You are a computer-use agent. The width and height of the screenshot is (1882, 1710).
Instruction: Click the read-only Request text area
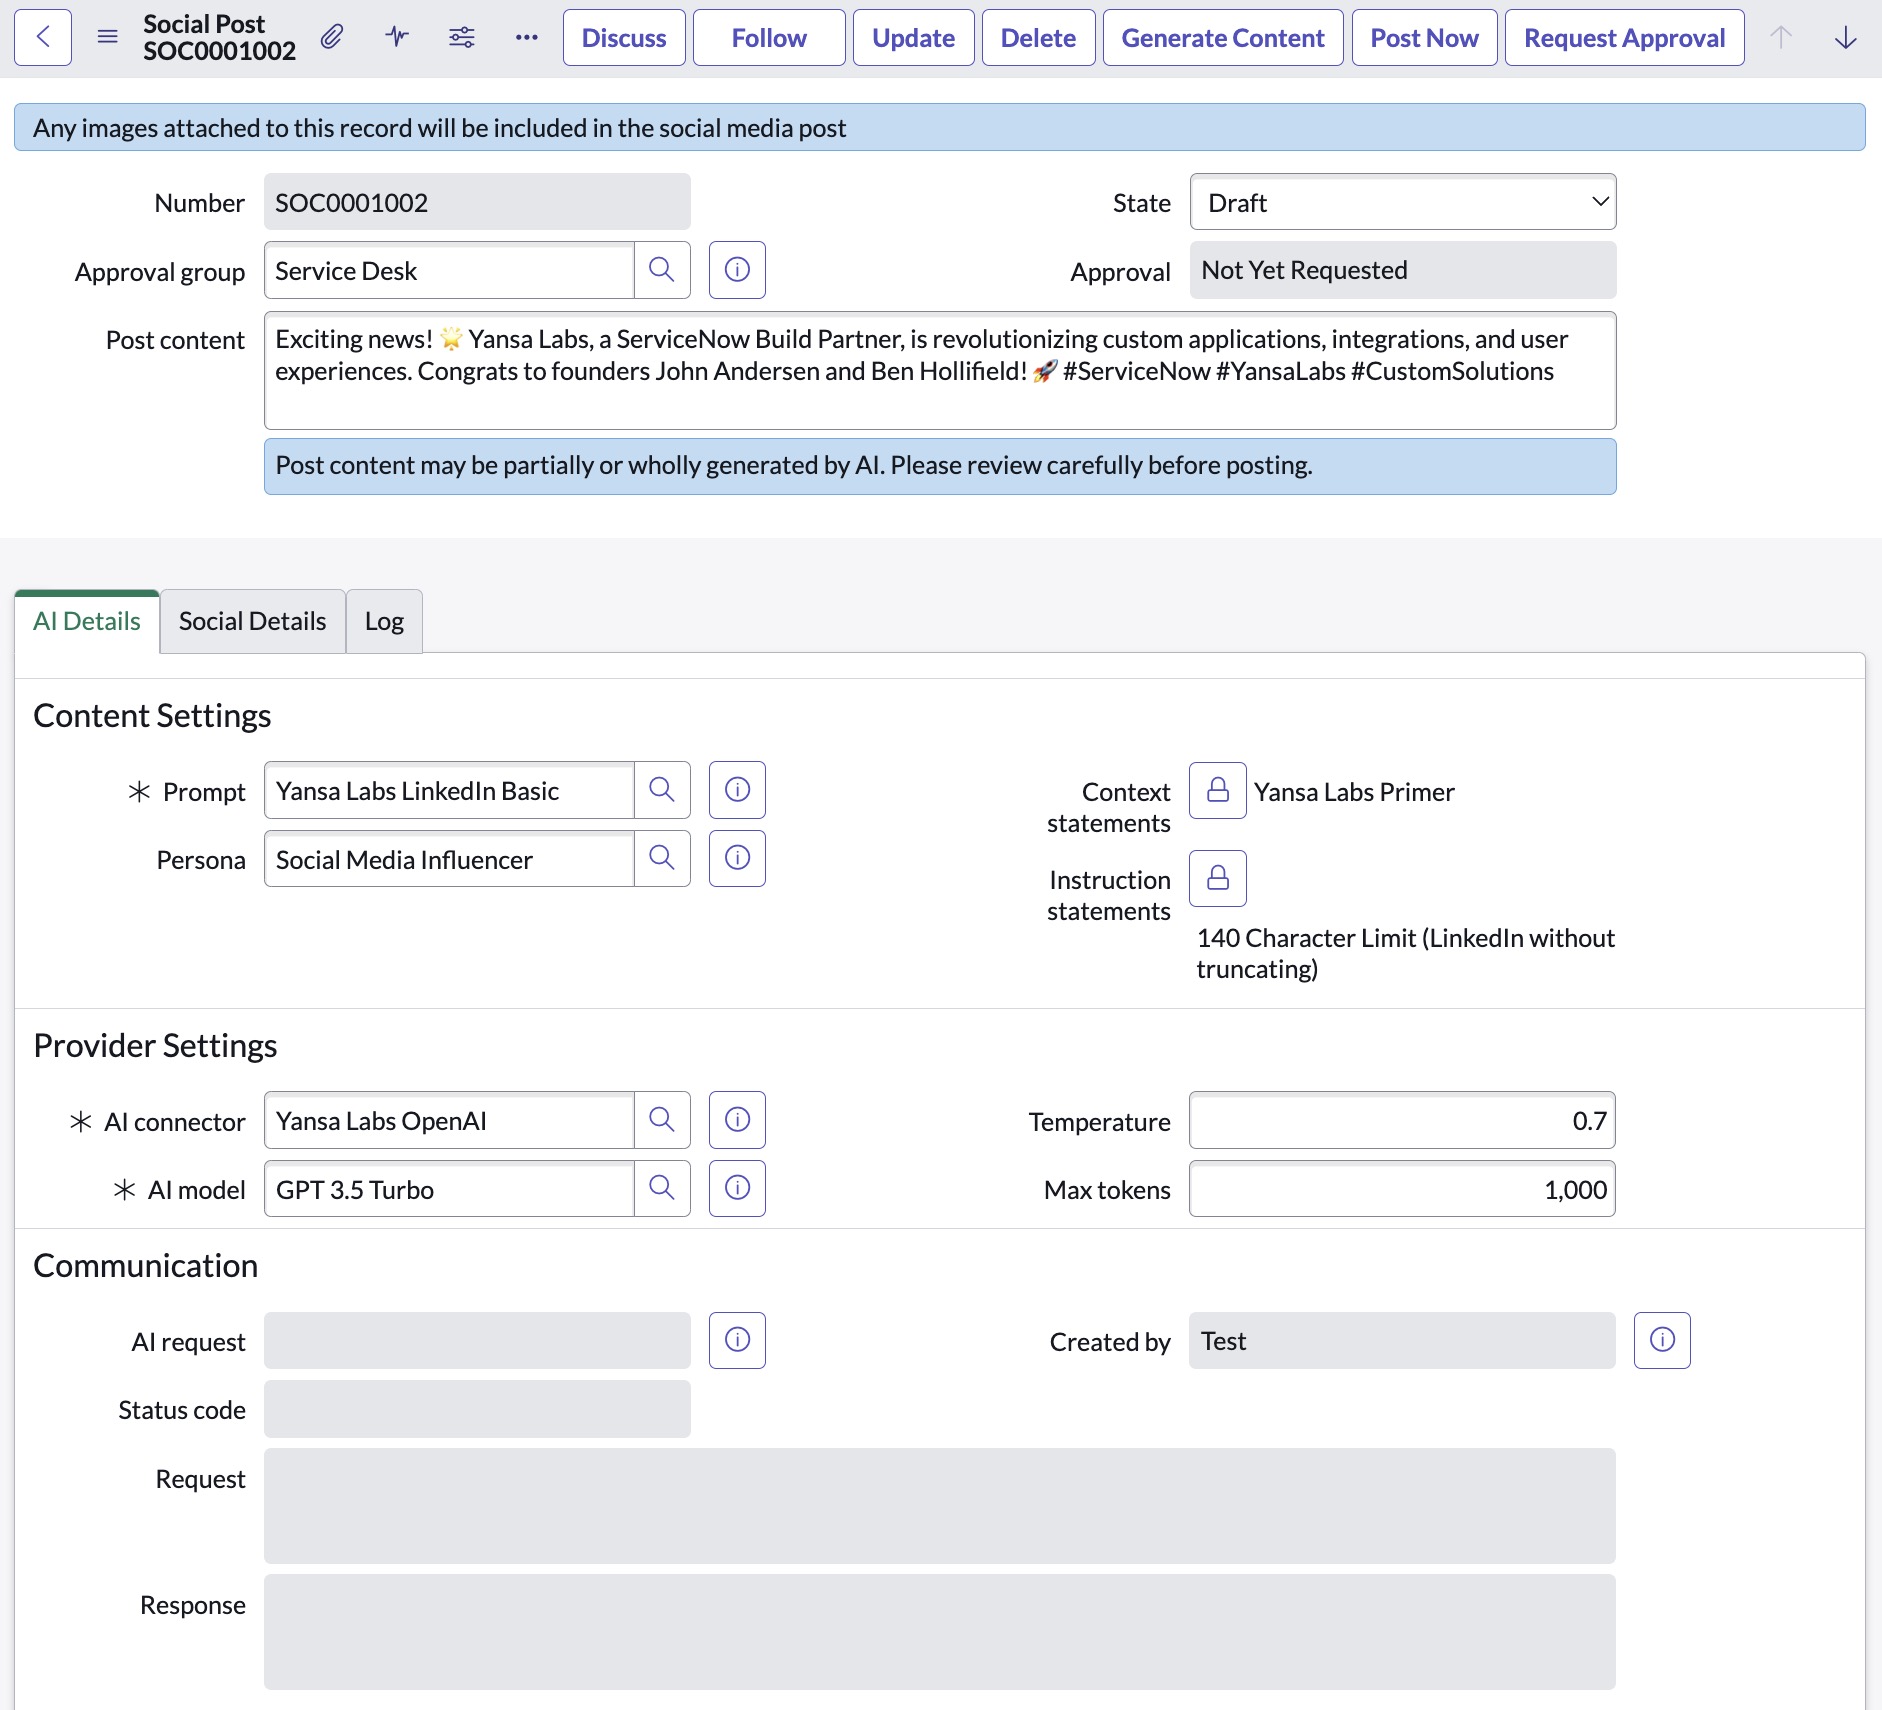pyautogui.click(x=940, y=1506)
